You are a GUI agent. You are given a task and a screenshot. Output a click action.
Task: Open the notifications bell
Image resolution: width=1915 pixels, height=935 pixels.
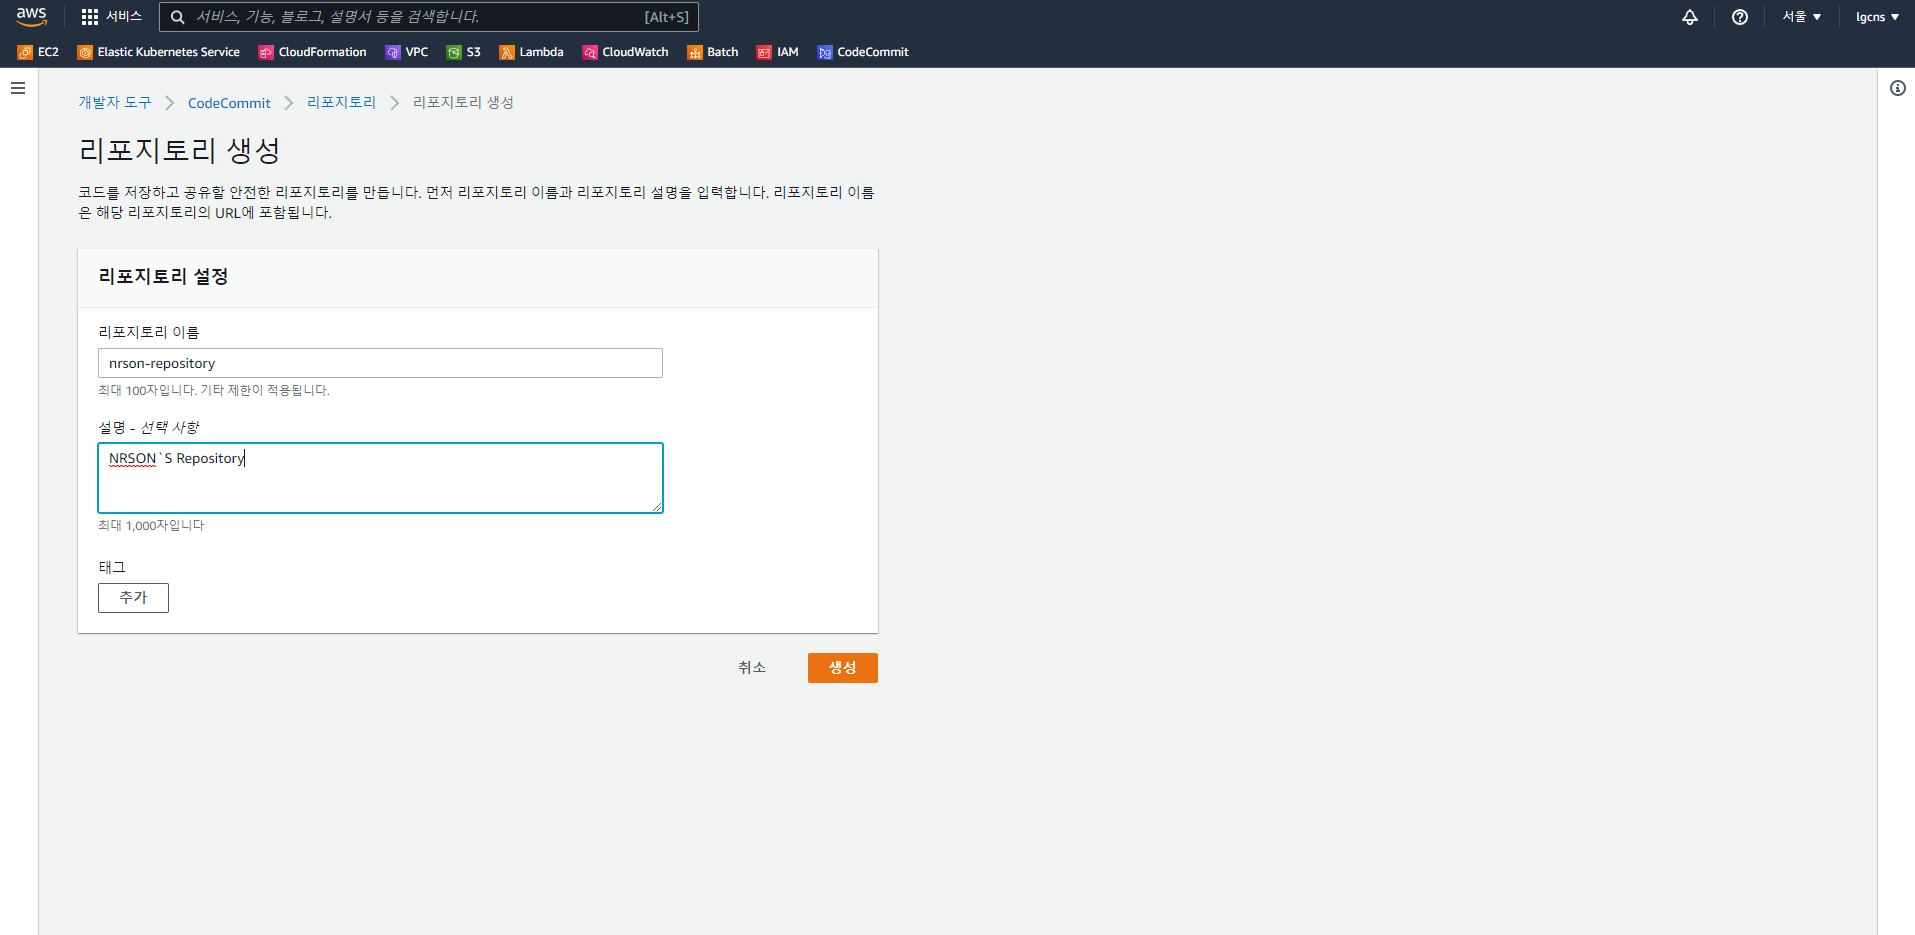1690,17
